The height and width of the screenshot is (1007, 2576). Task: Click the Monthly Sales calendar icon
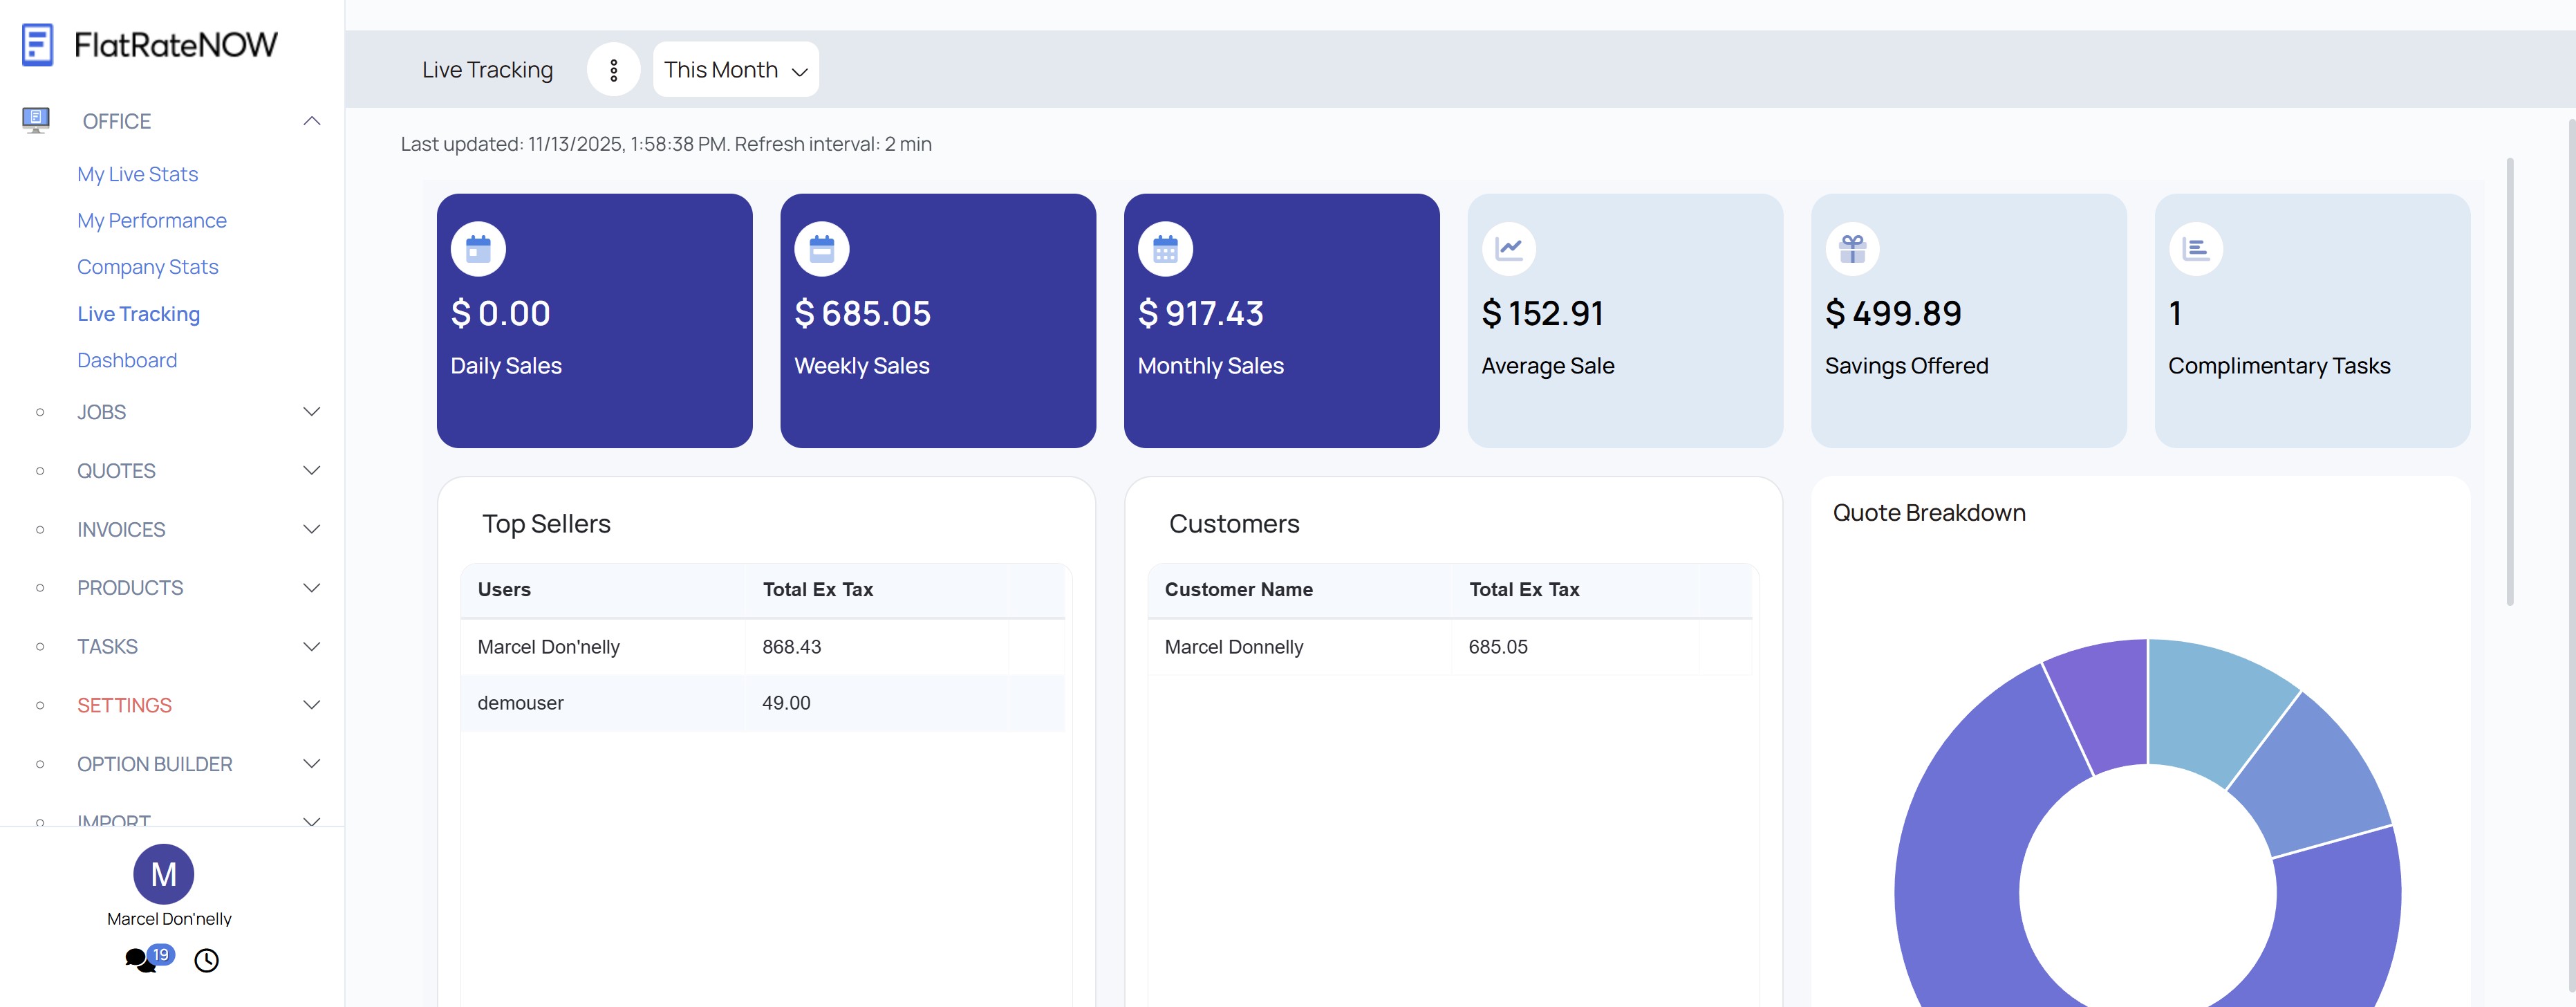pos(1165,249)
